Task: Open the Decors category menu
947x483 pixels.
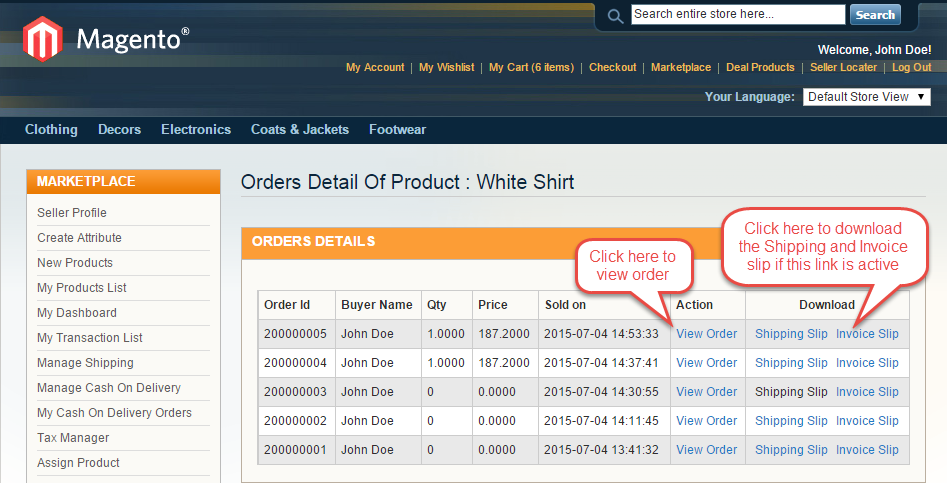Action: (120, 130)
